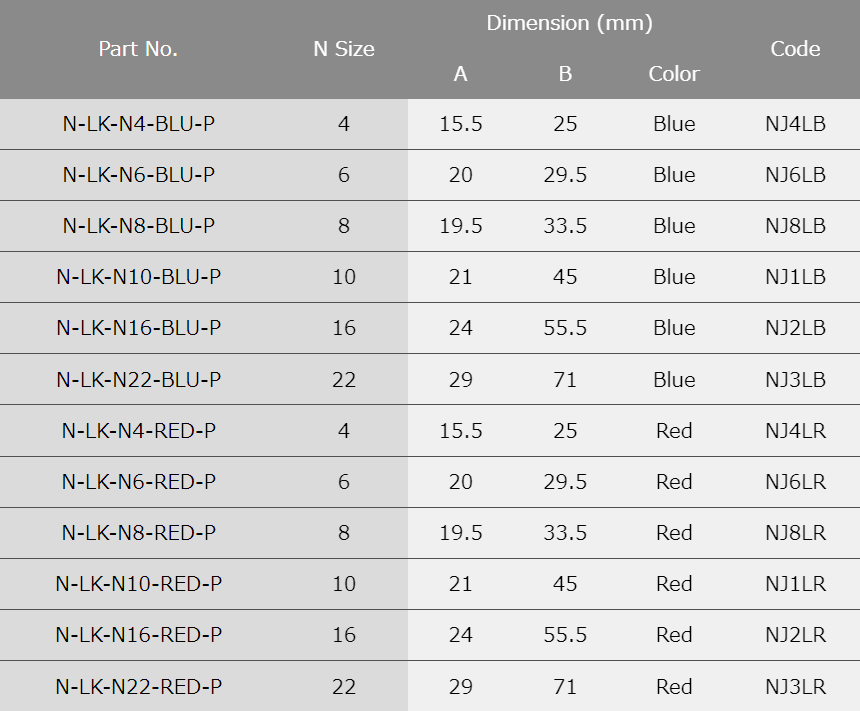Viewport: 860px width, 711px height.
Task: Open part N-LK-N10-BLU-P
Action: point(139,277)
